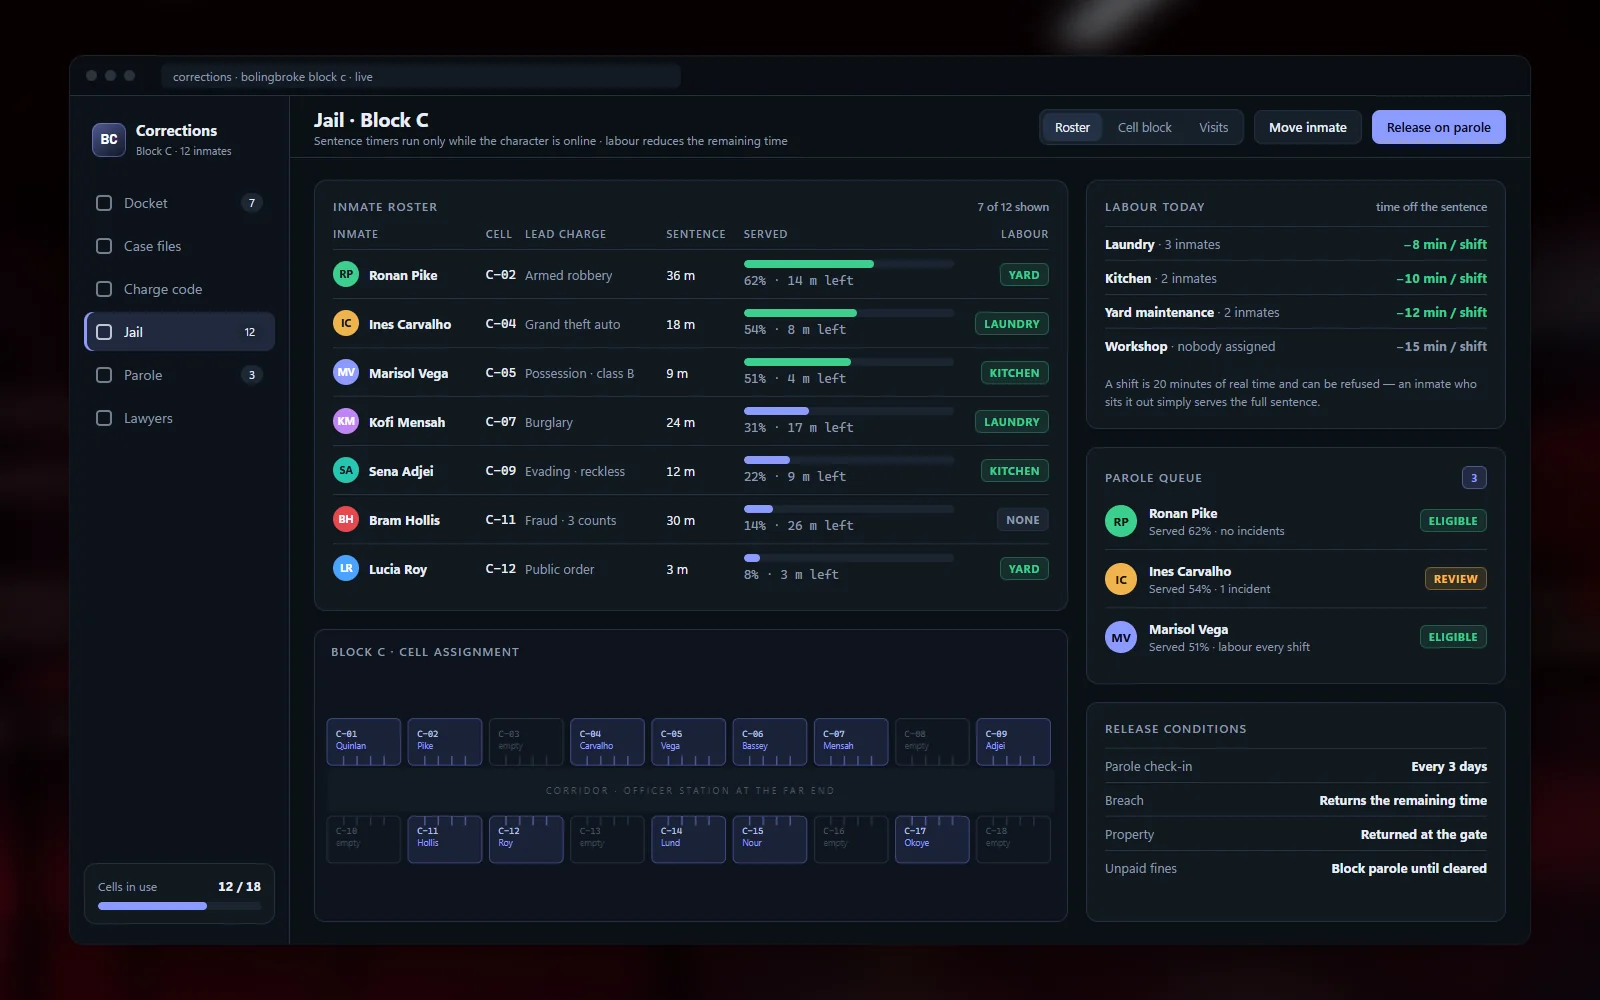Click the Laundry labour row
1600x1000 pixels.
(x=1296, y=244)
